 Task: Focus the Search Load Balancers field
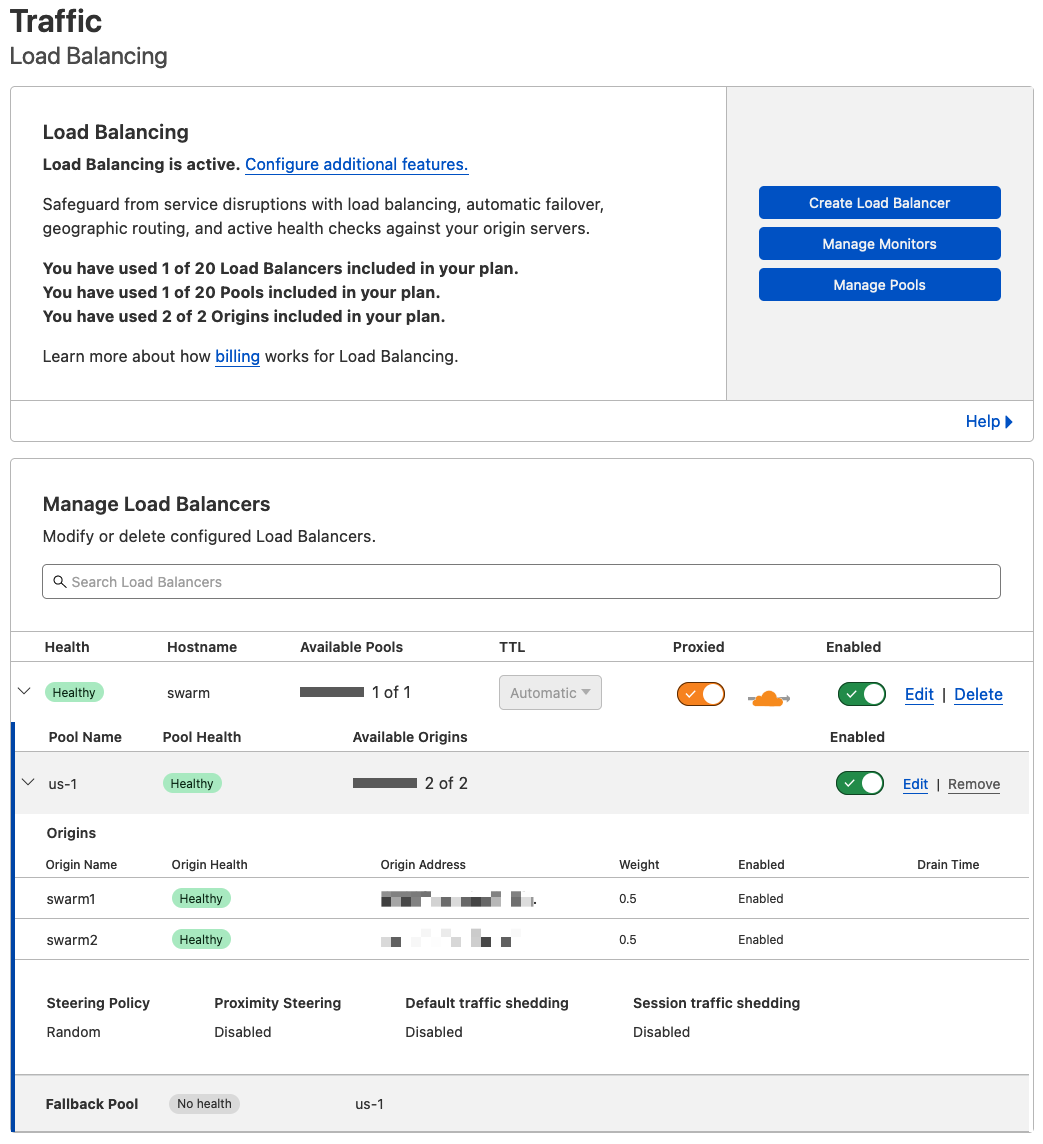(522, 581)
